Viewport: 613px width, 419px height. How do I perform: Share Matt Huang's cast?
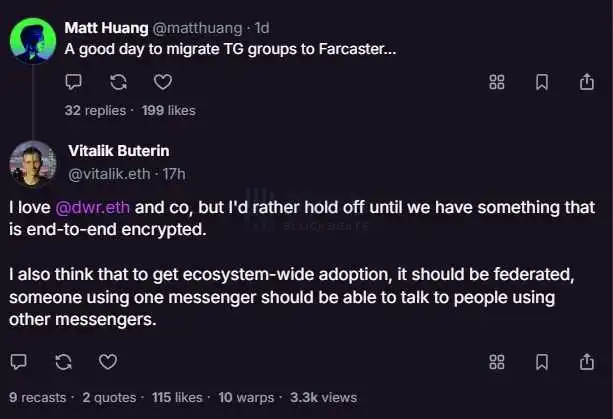[x=587, y=82]
